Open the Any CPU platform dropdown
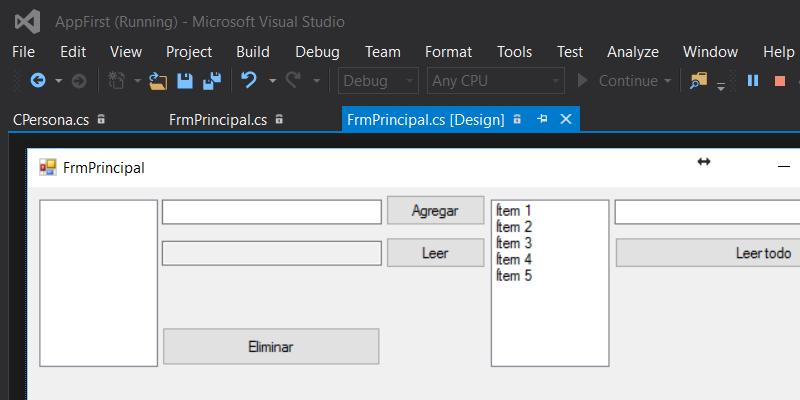800x400 pixels. (495, 81)
